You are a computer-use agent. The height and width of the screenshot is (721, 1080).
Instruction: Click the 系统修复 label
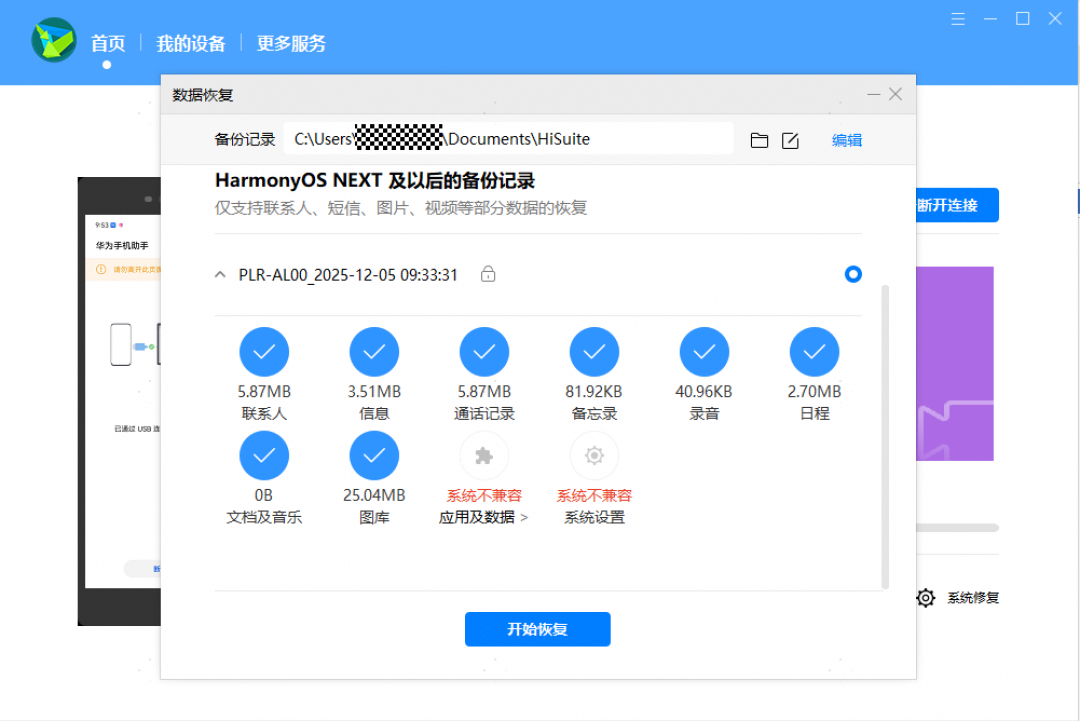pos(973,598)
